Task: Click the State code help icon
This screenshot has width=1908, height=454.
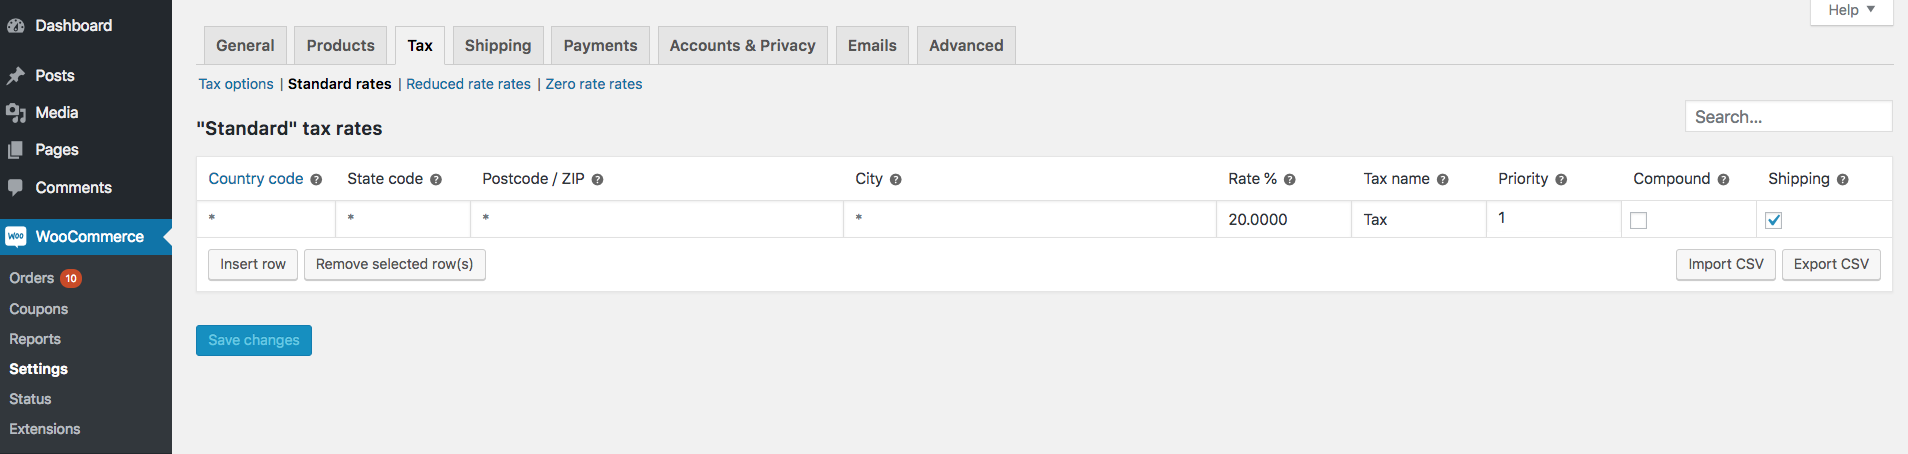Action: click(x=436, y=180)
